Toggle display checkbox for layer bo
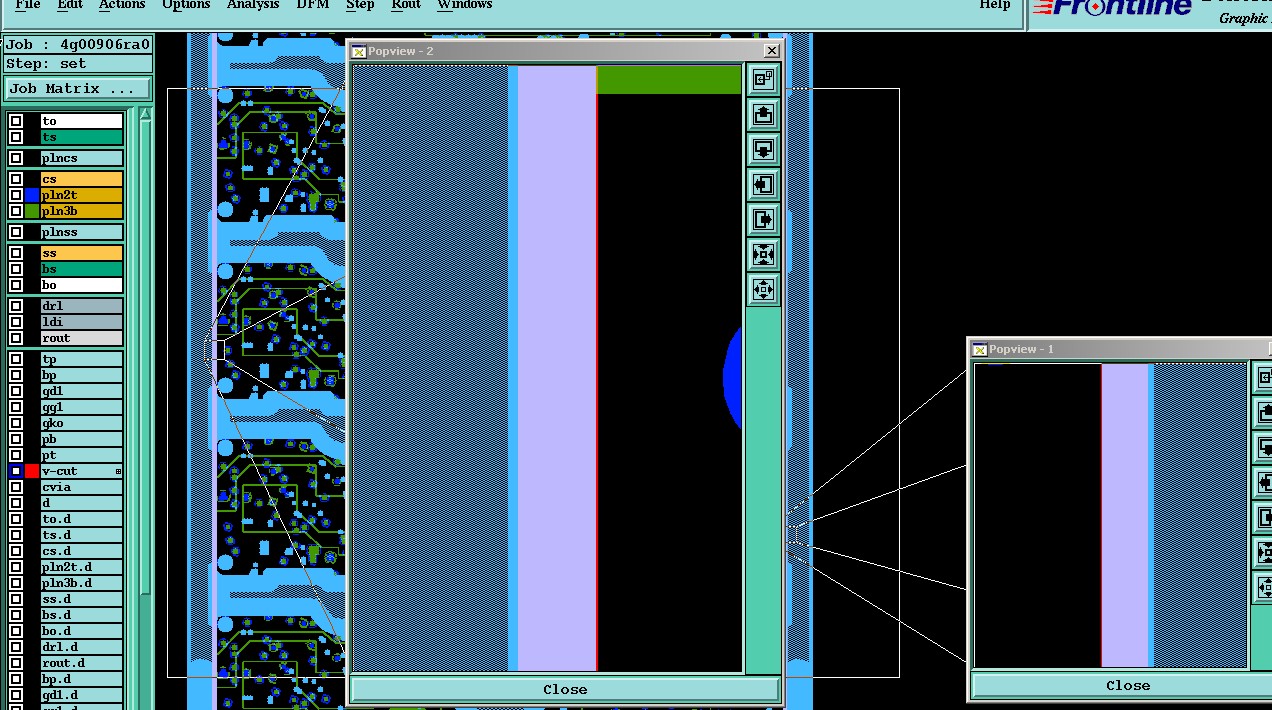Image resolution: width=1272 pixels, height=710 pixels. pyautogui.click(x=16, y=285)
